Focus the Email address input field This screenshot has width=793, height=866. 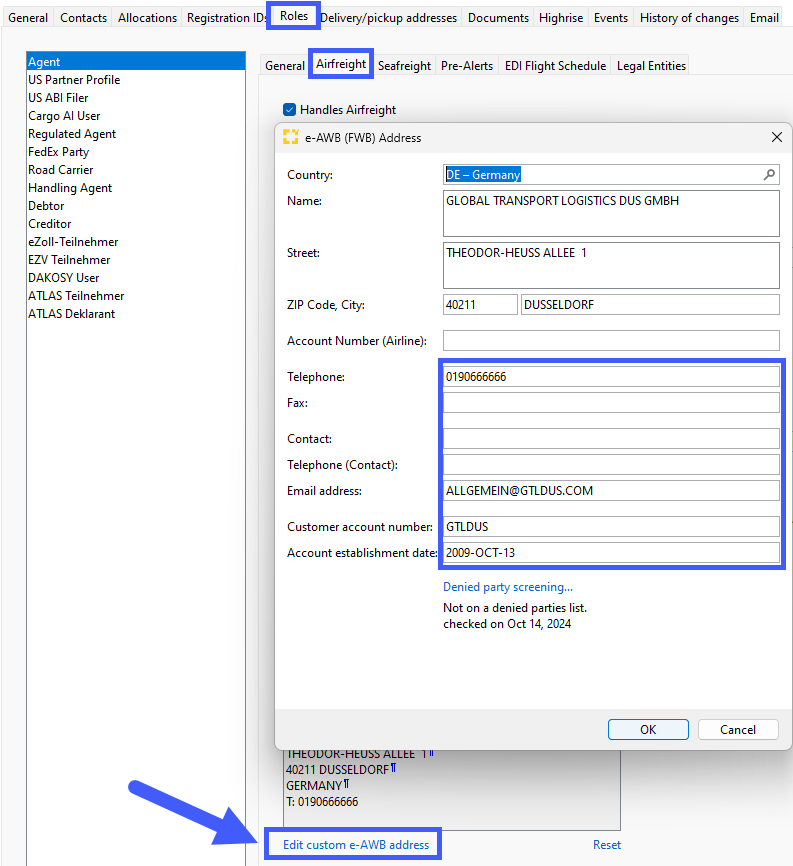(x=610, y=491)
